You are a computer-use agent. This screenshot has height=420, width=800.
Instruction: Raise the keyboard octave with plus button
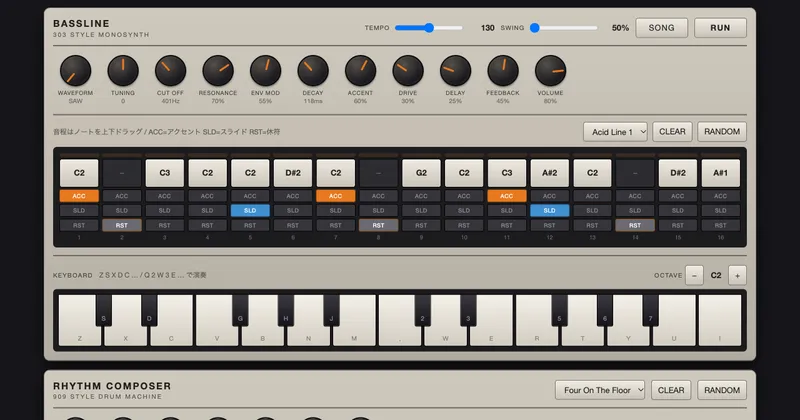(x=737, y=276)
